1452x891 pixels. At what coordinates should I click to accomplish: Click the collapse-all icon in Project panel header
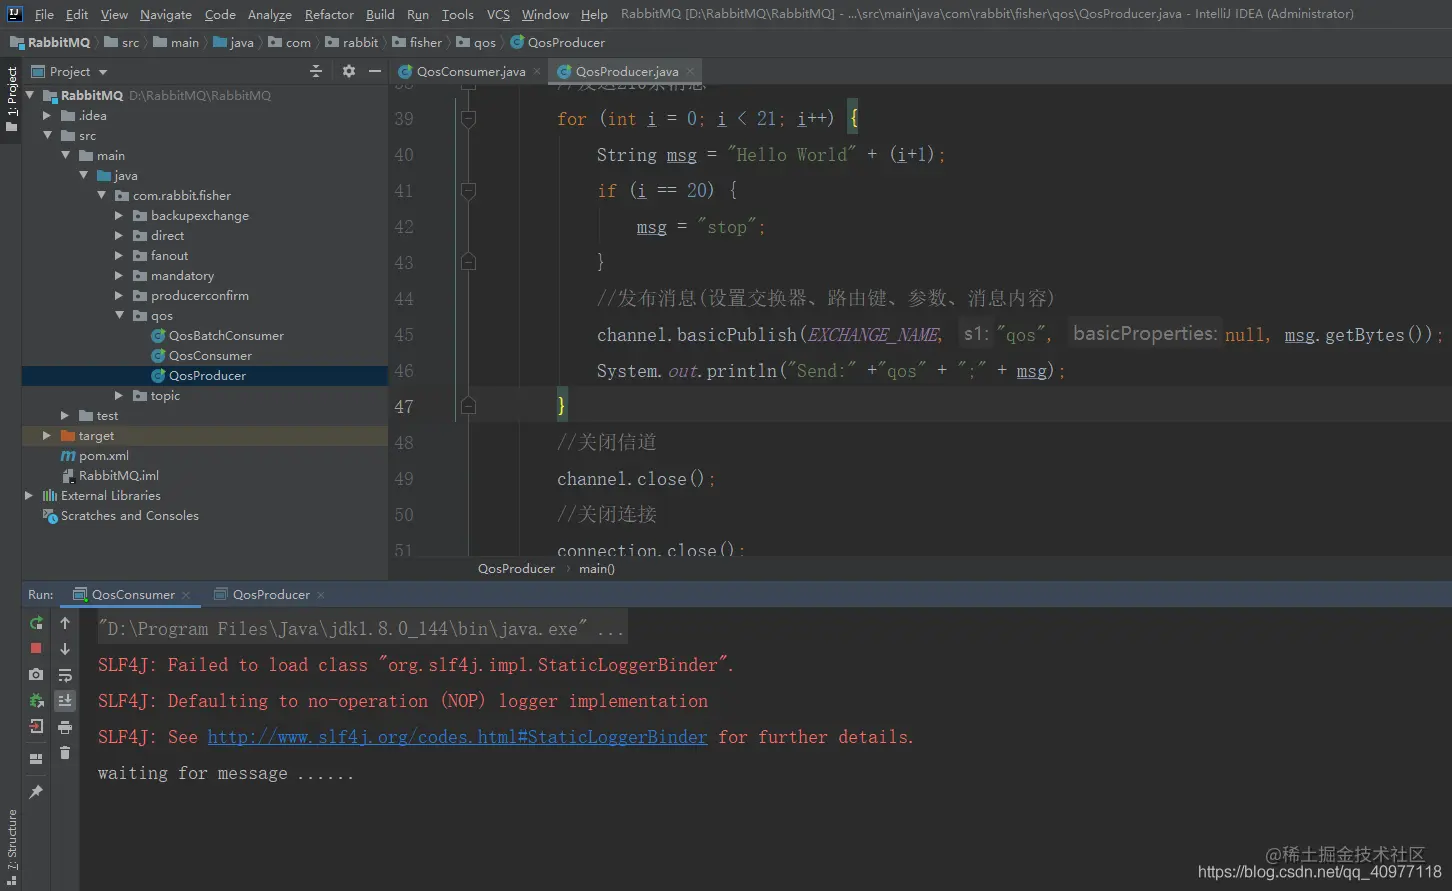[x=316, y=71]
